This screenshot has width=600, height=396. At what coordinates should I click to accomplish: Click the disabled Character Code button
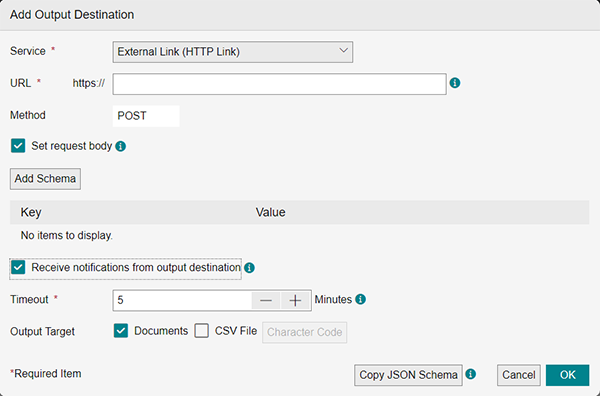(305, 332)
